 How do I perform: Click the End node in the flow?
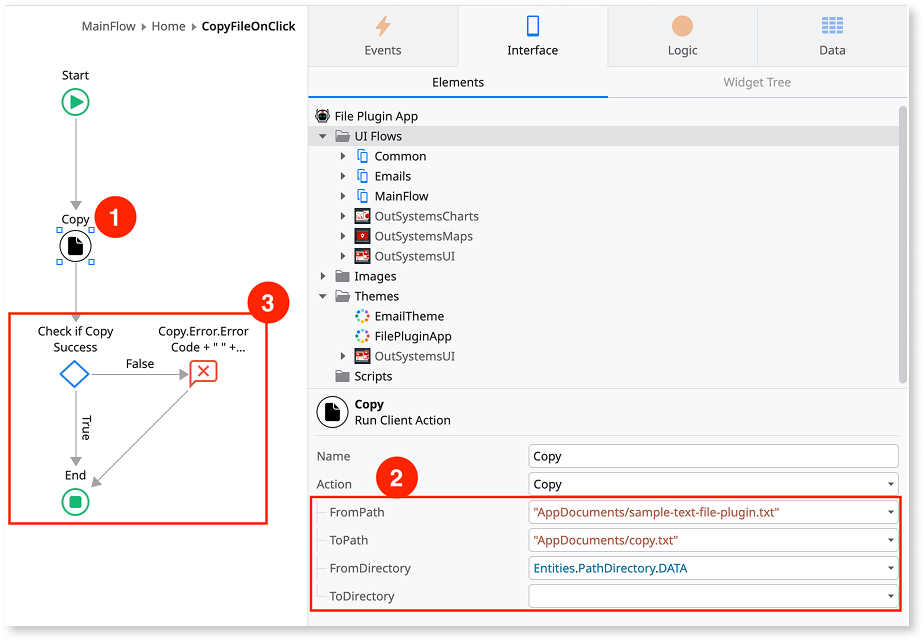point(75,500)
